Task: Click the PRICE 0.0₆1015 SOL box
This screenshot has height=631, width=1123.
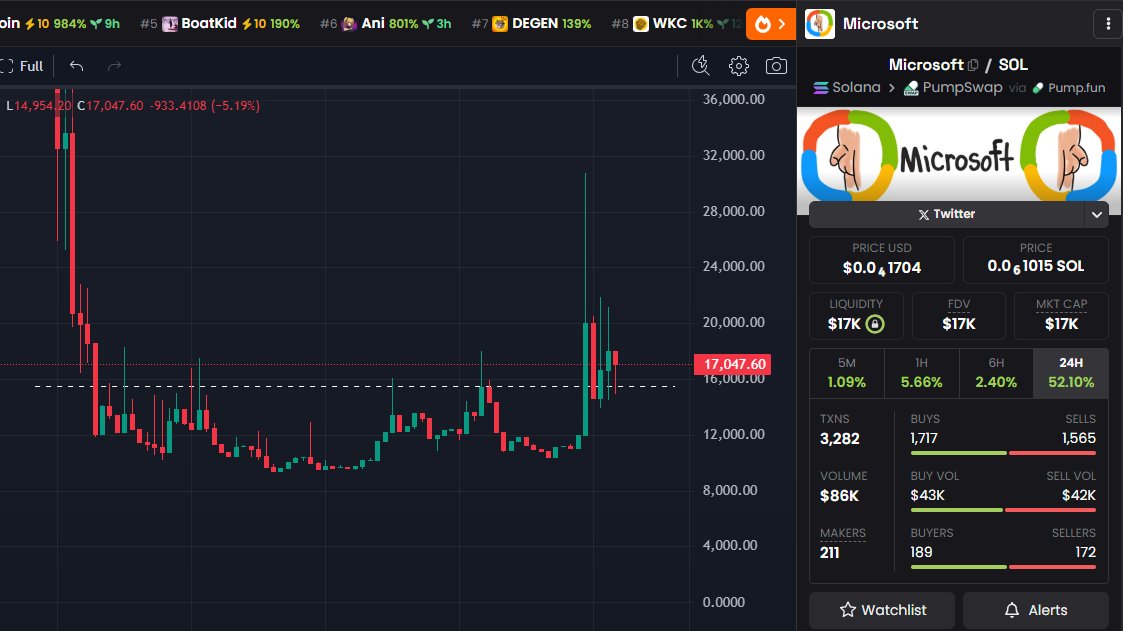Action: (1036, 259)
